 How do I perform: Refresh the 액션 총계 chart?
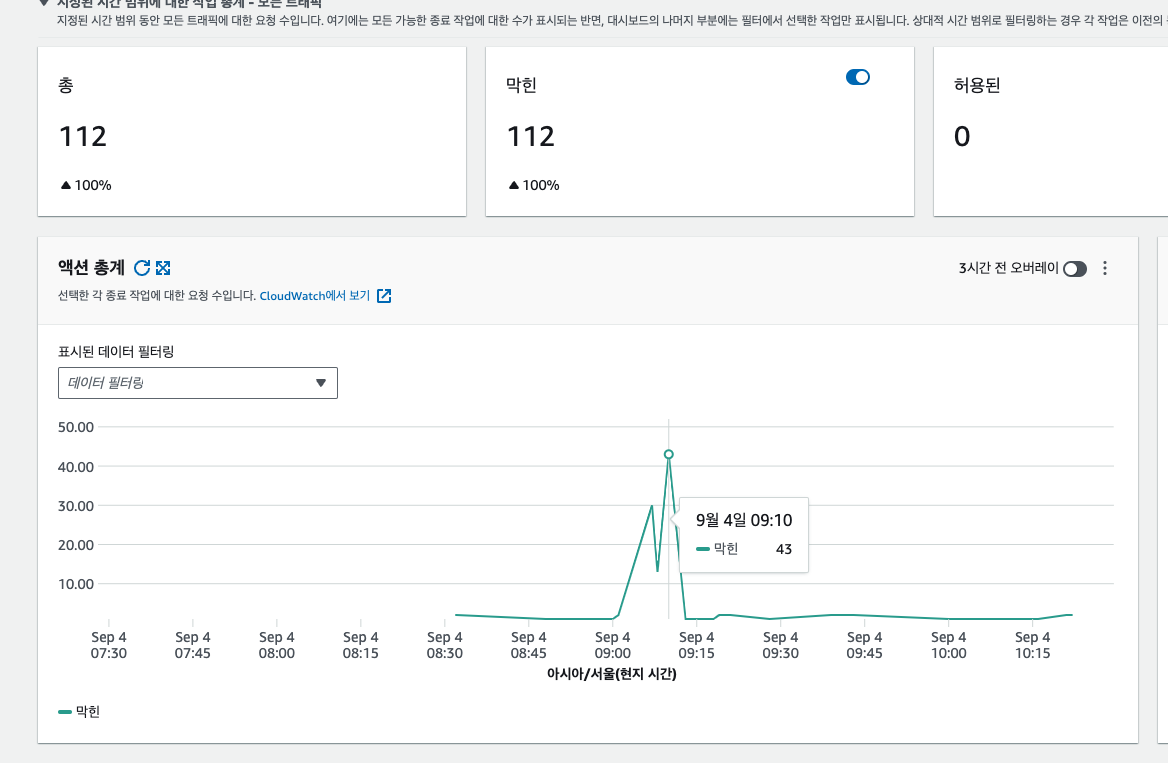[142, 267]
